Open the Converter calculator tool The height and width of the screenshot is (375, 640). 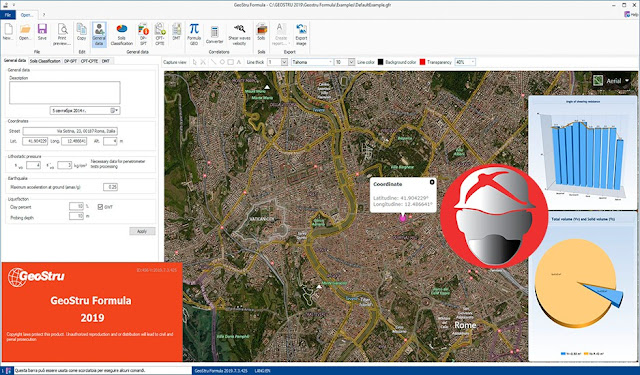click(x=214, y=35)
